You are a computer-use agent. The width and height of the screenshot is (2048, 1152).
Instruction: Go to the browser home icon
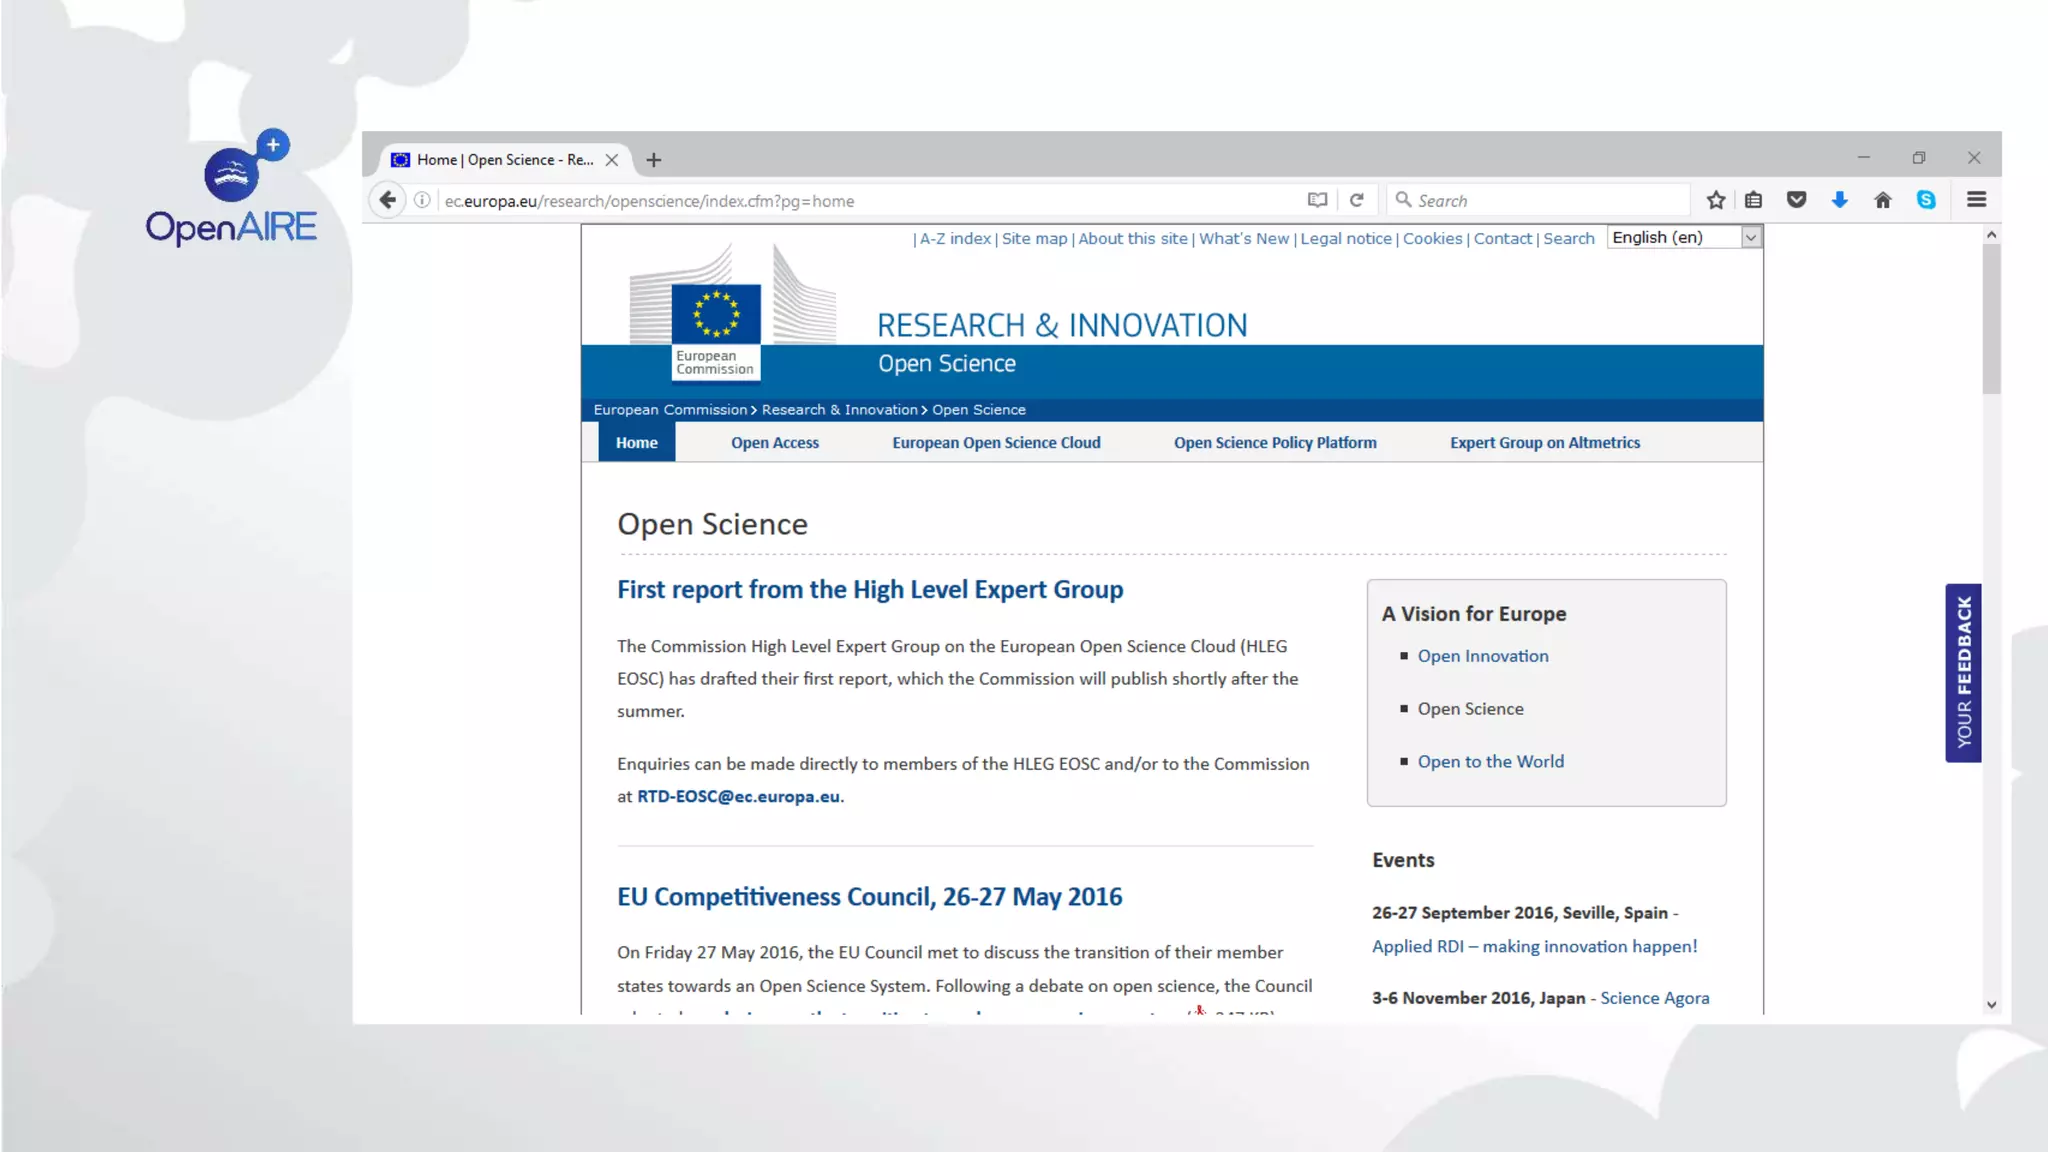coord(1882,200)
